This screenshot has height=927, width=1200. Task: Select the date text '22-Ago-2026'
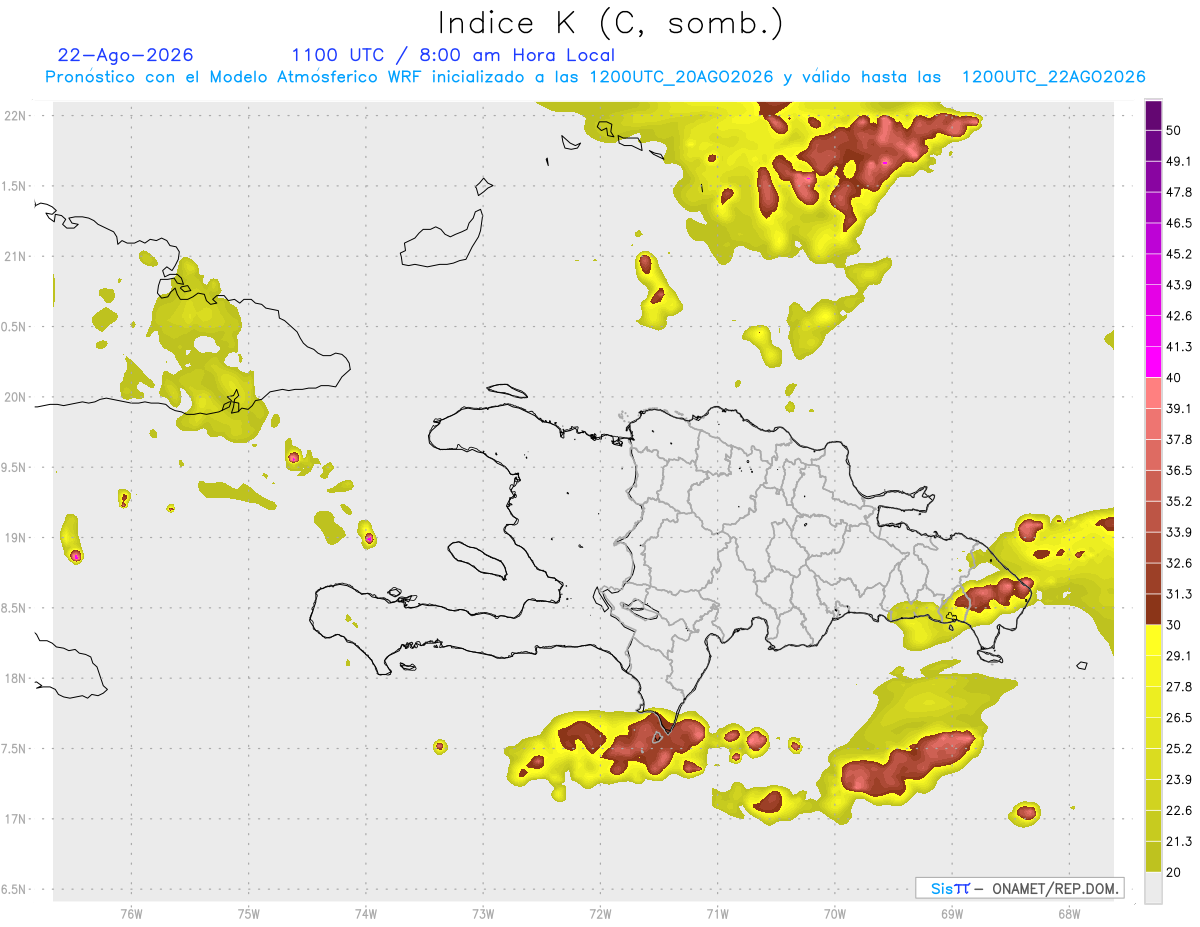[x=126, y=55]
